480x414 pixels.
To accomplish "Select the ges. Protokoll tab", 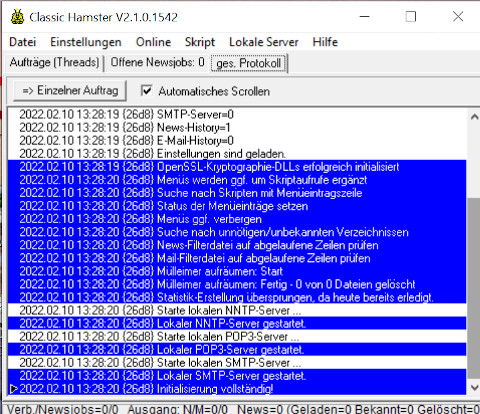I will point(248,63).
